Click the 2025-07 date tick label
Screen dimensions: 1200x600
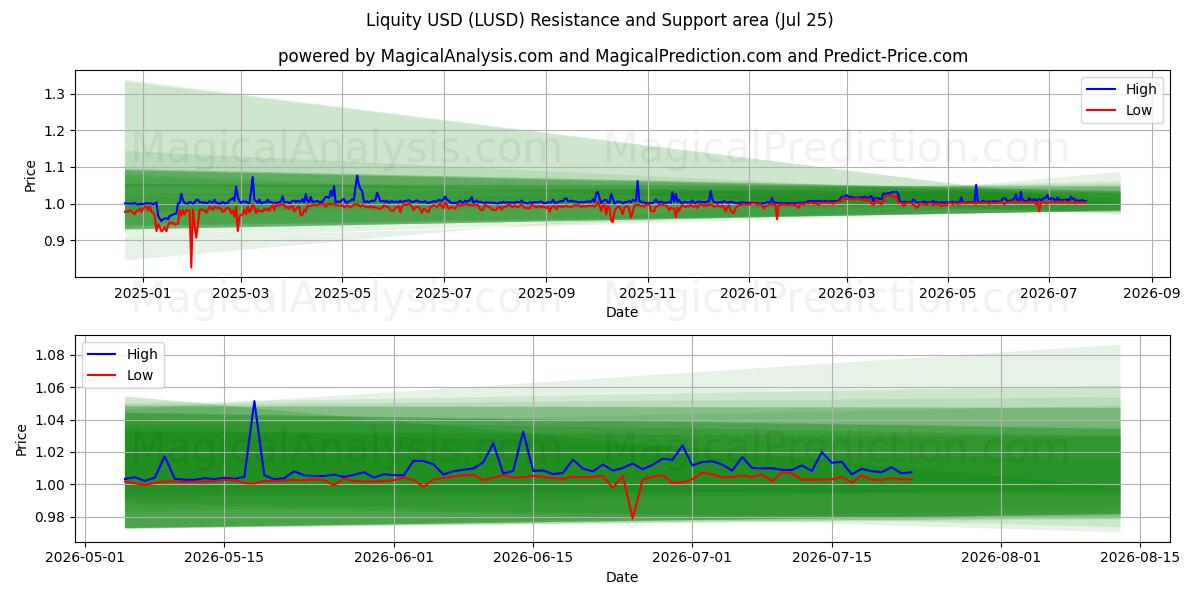coord(444,293)
